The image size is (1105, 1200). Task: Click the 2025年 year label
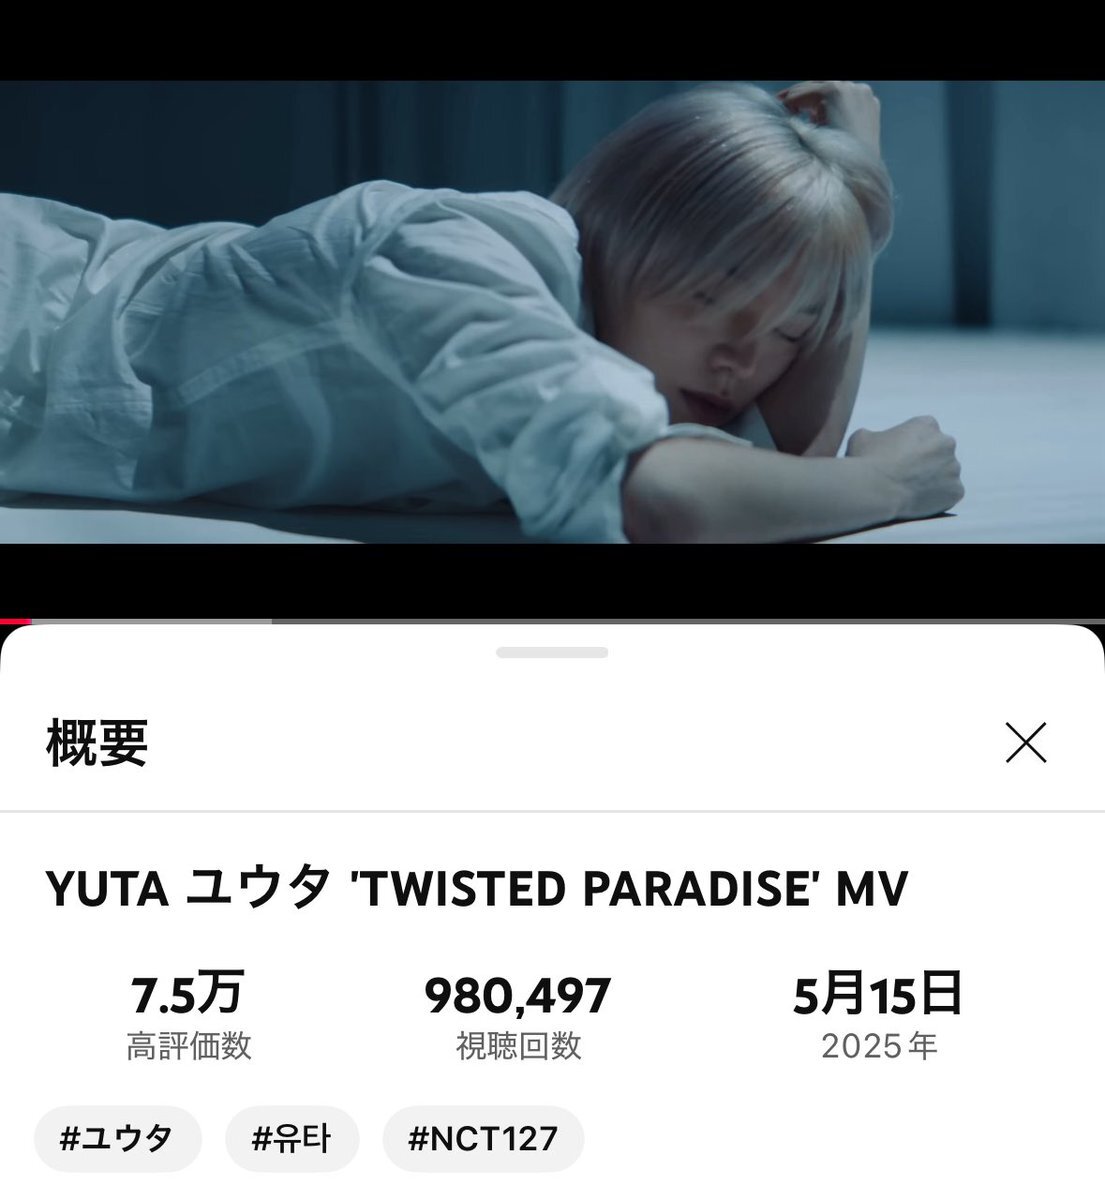coord(879,1046)
